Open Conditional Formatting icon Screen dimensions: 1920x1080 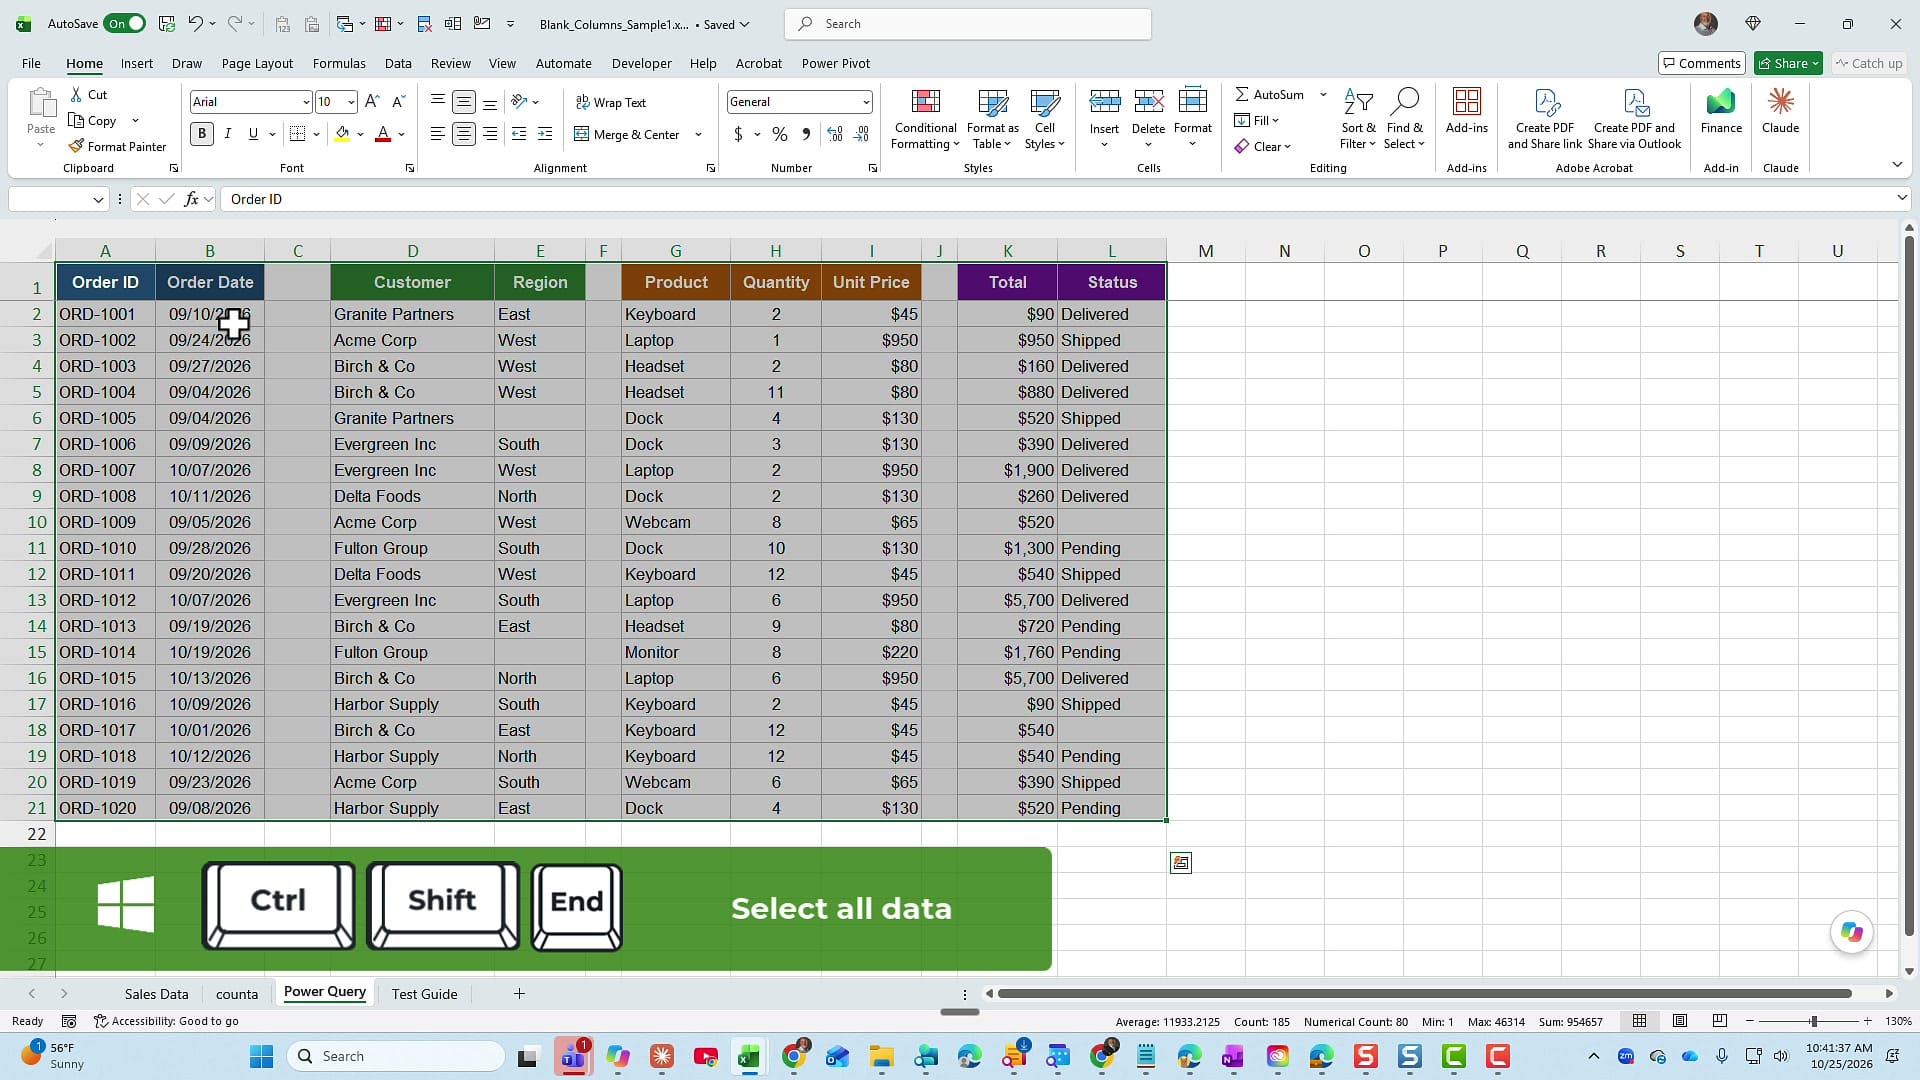[926, 101]
